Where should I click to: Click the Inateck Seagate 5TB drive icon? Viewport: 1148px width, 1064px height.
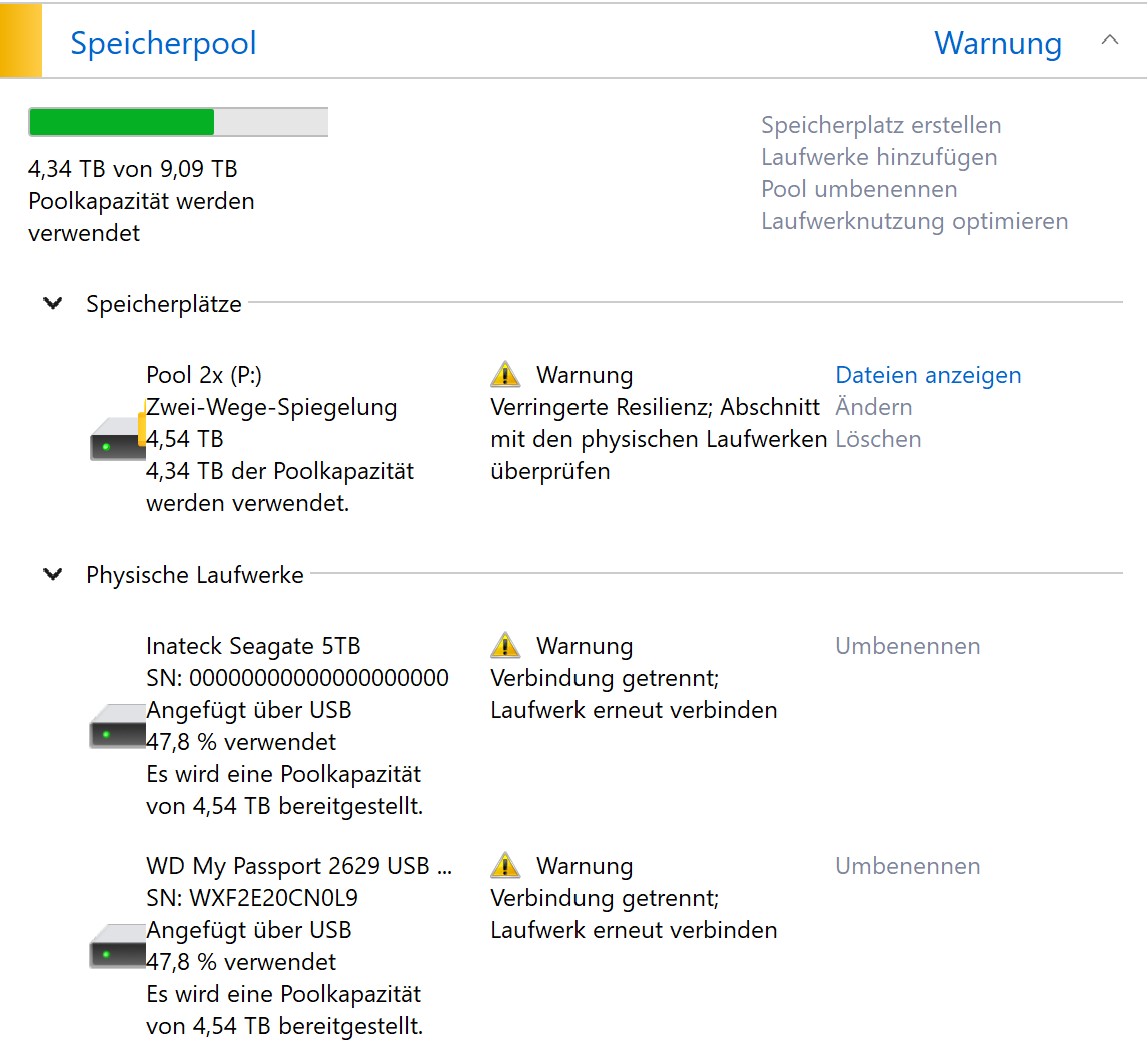click(118, 726)
